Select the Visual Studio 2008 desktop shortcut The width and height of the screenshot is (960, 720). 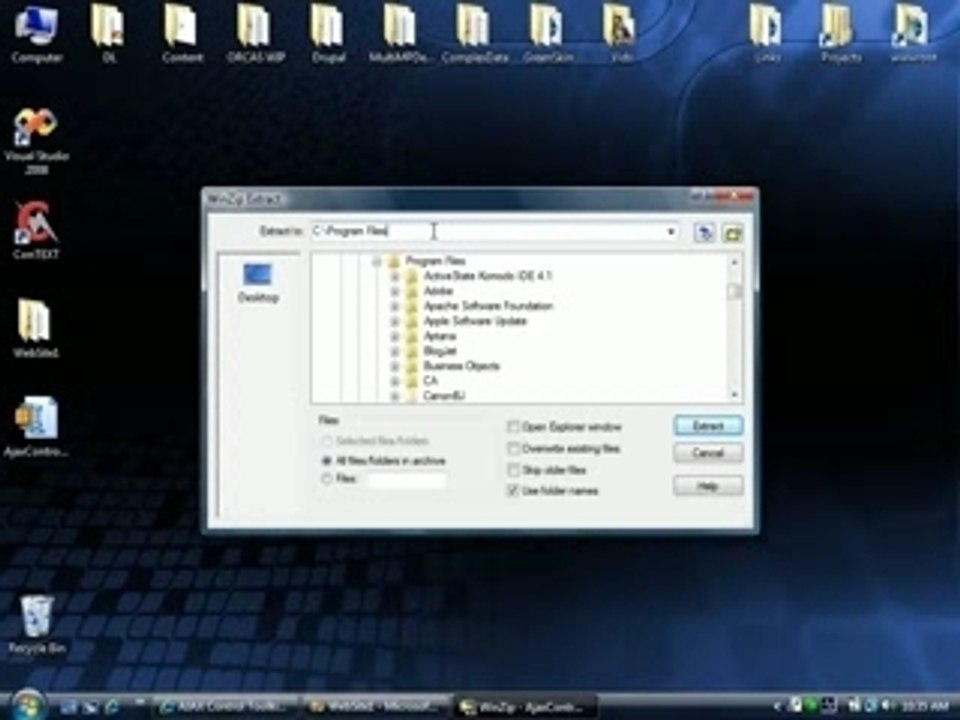36,141
